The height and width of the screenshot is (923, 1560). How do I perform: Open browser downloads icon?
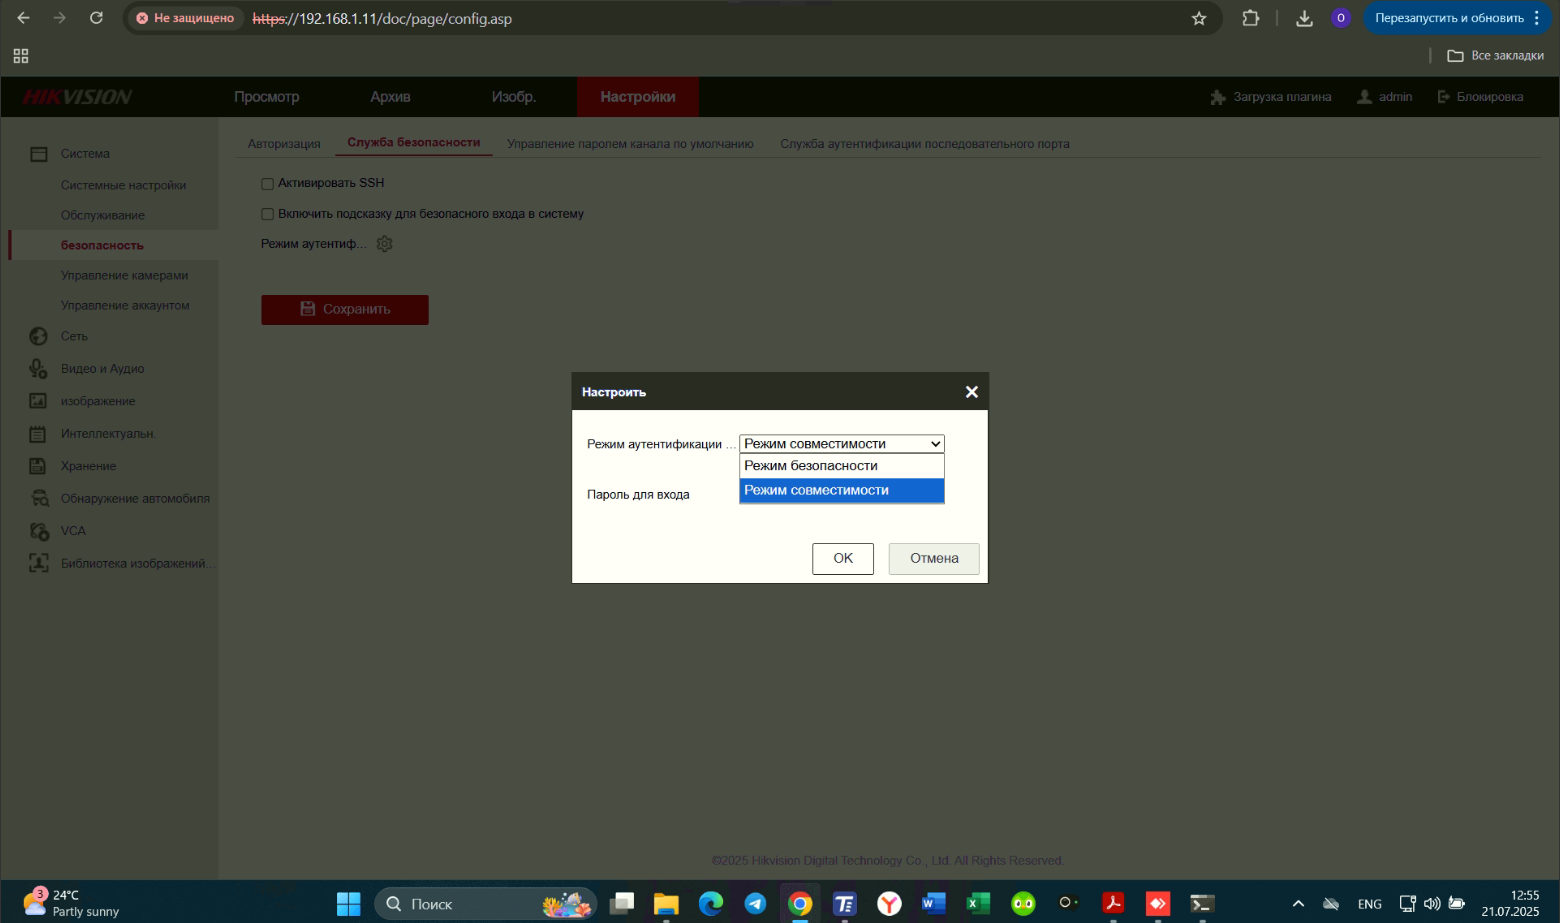coord(1304,18)
